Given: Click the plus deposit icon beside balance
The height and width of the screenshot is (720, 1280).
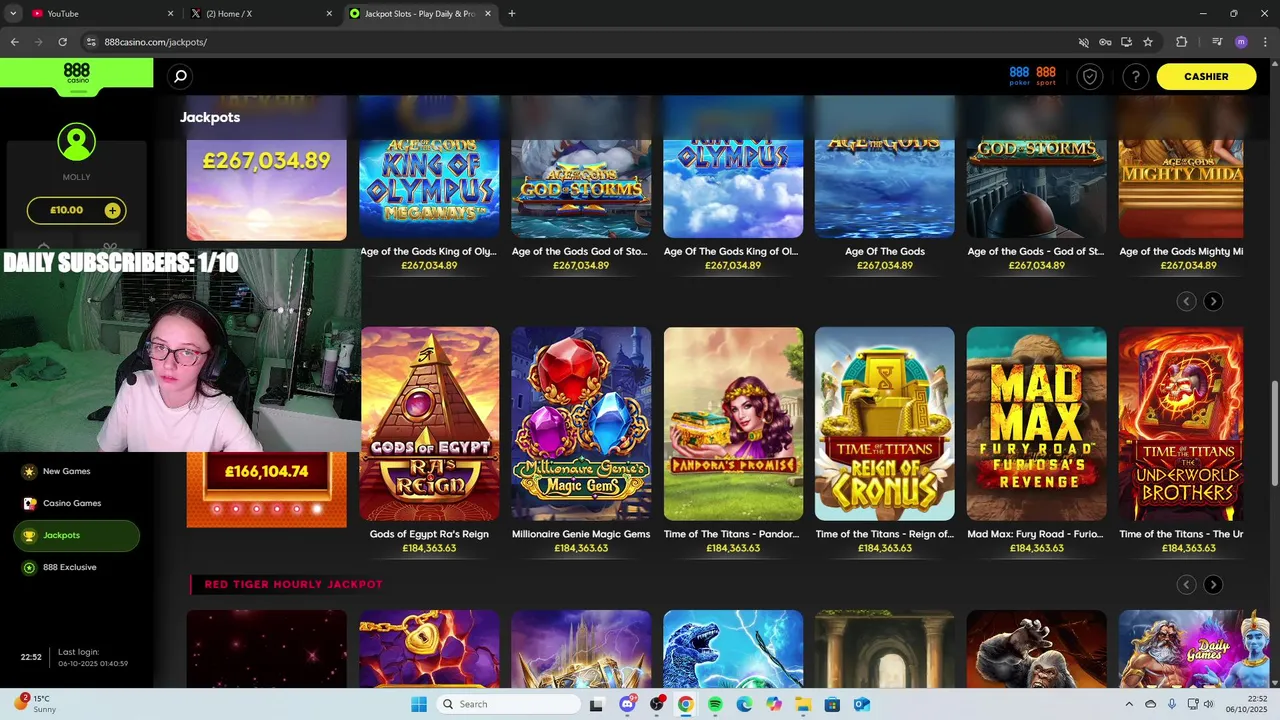Looking at the screenshot, I should 112,210.
